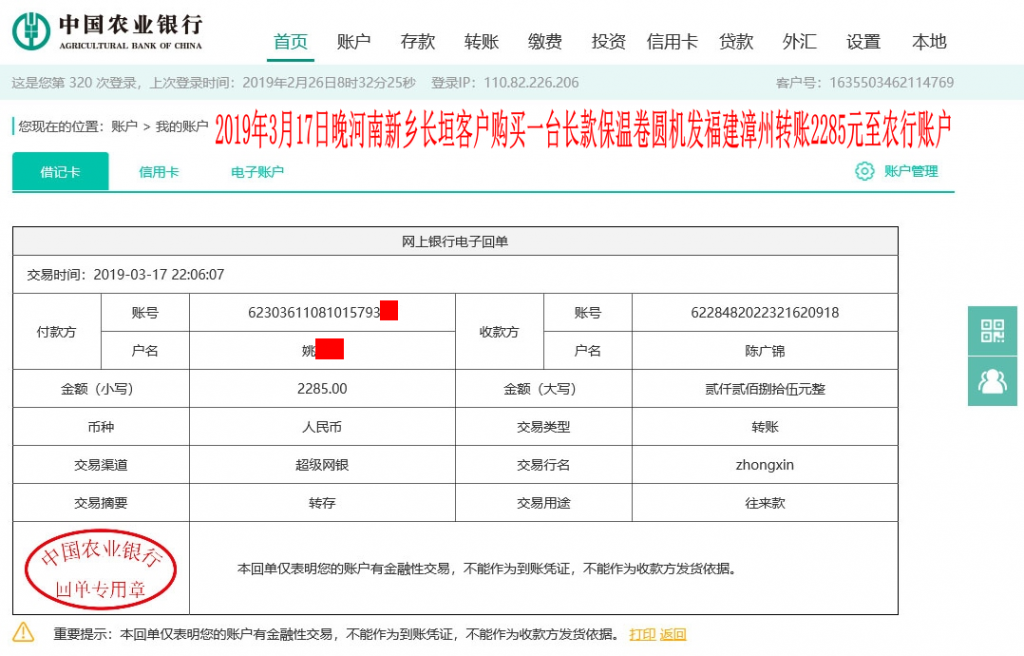This screenshot has height=656, width=1024.
Task: Click the red 回单专用章 seal stamp
Action: point(98,567)
